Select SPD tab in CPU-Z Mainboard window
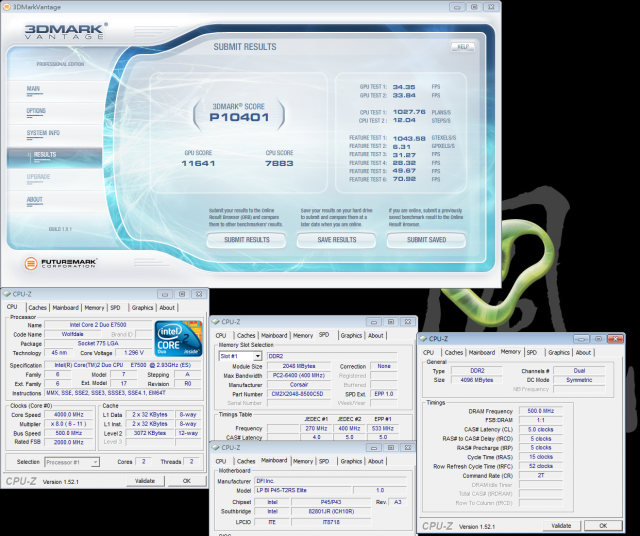The height and width of the screenshot is (536, 640). tap(324, 461)
